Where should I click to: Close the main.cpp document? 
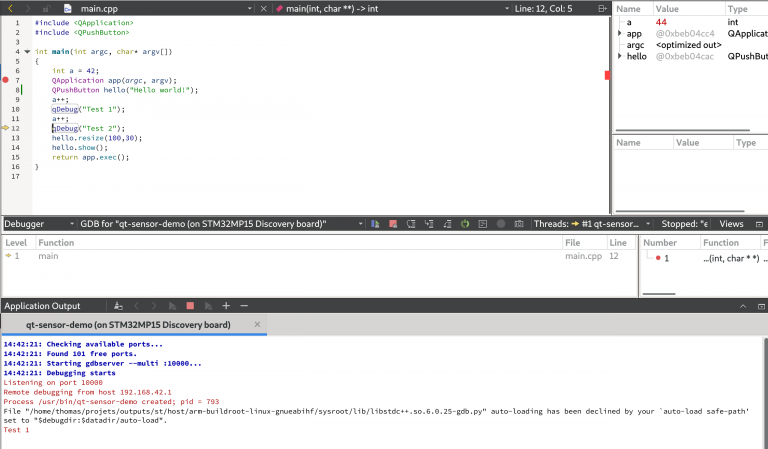pos(264,8)
